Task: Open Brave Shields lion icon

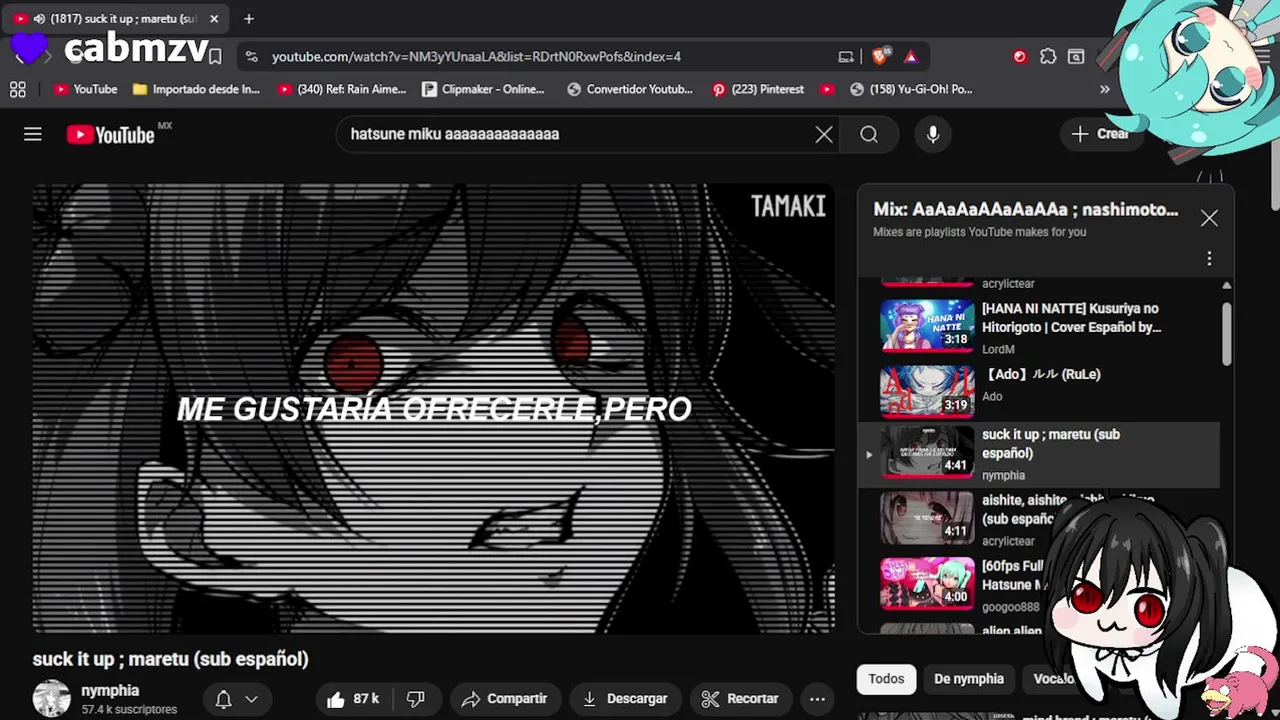Action: tap(881, 57)
